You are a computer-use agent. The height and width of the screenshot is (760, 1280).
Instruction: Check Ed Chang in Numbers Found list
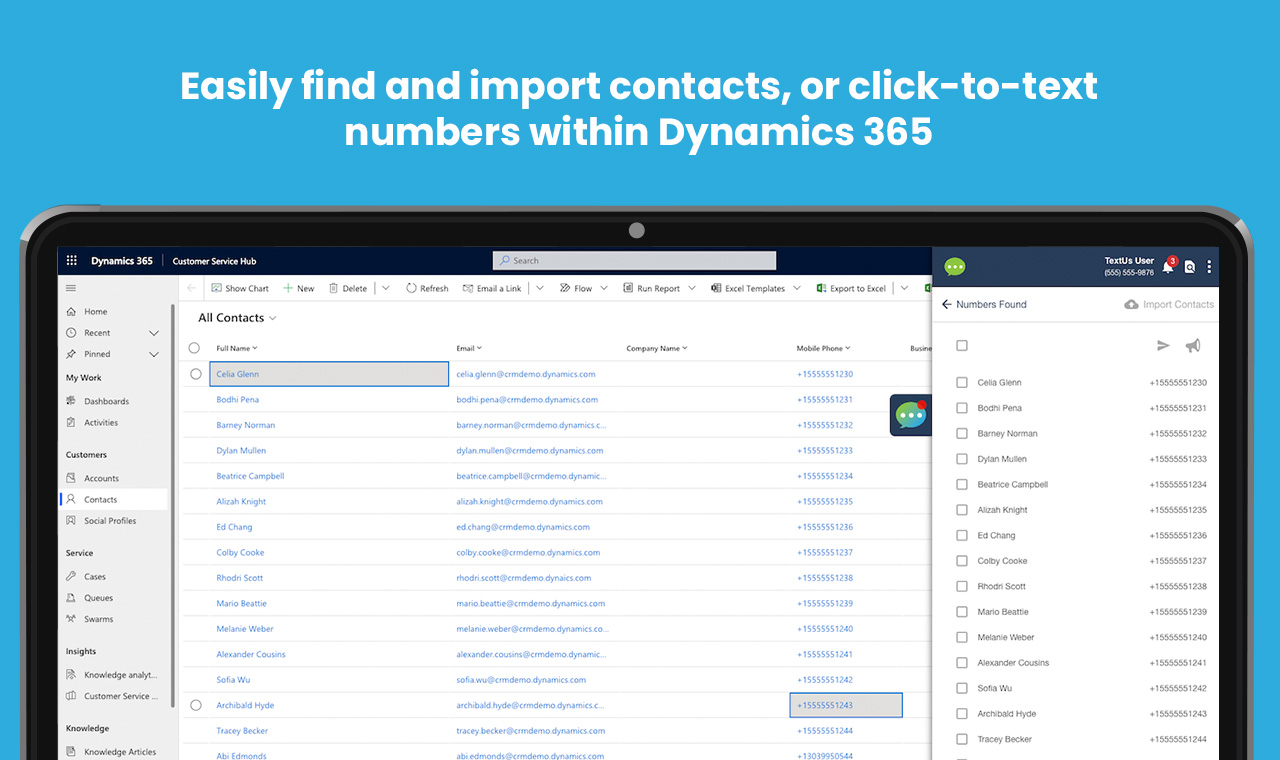click(x=962, y=535)
